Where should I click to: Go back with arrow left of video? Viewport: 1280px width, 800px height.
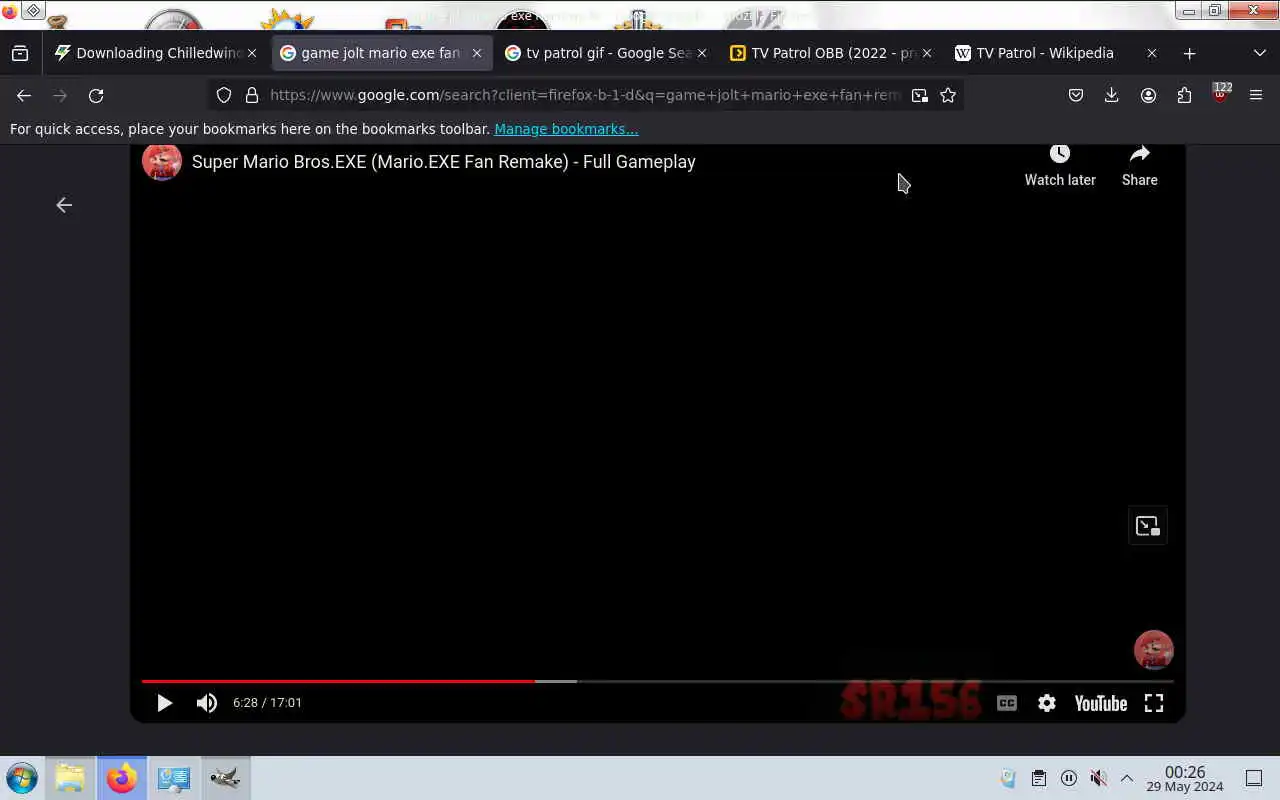click(64, 205)
